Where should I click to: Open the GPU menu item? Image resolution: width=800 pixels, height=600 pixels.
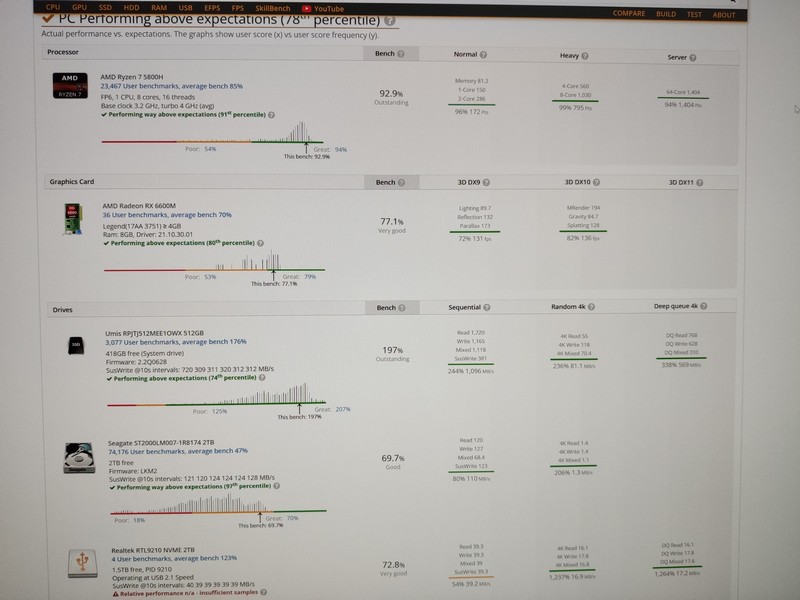[x=79, y=7]
